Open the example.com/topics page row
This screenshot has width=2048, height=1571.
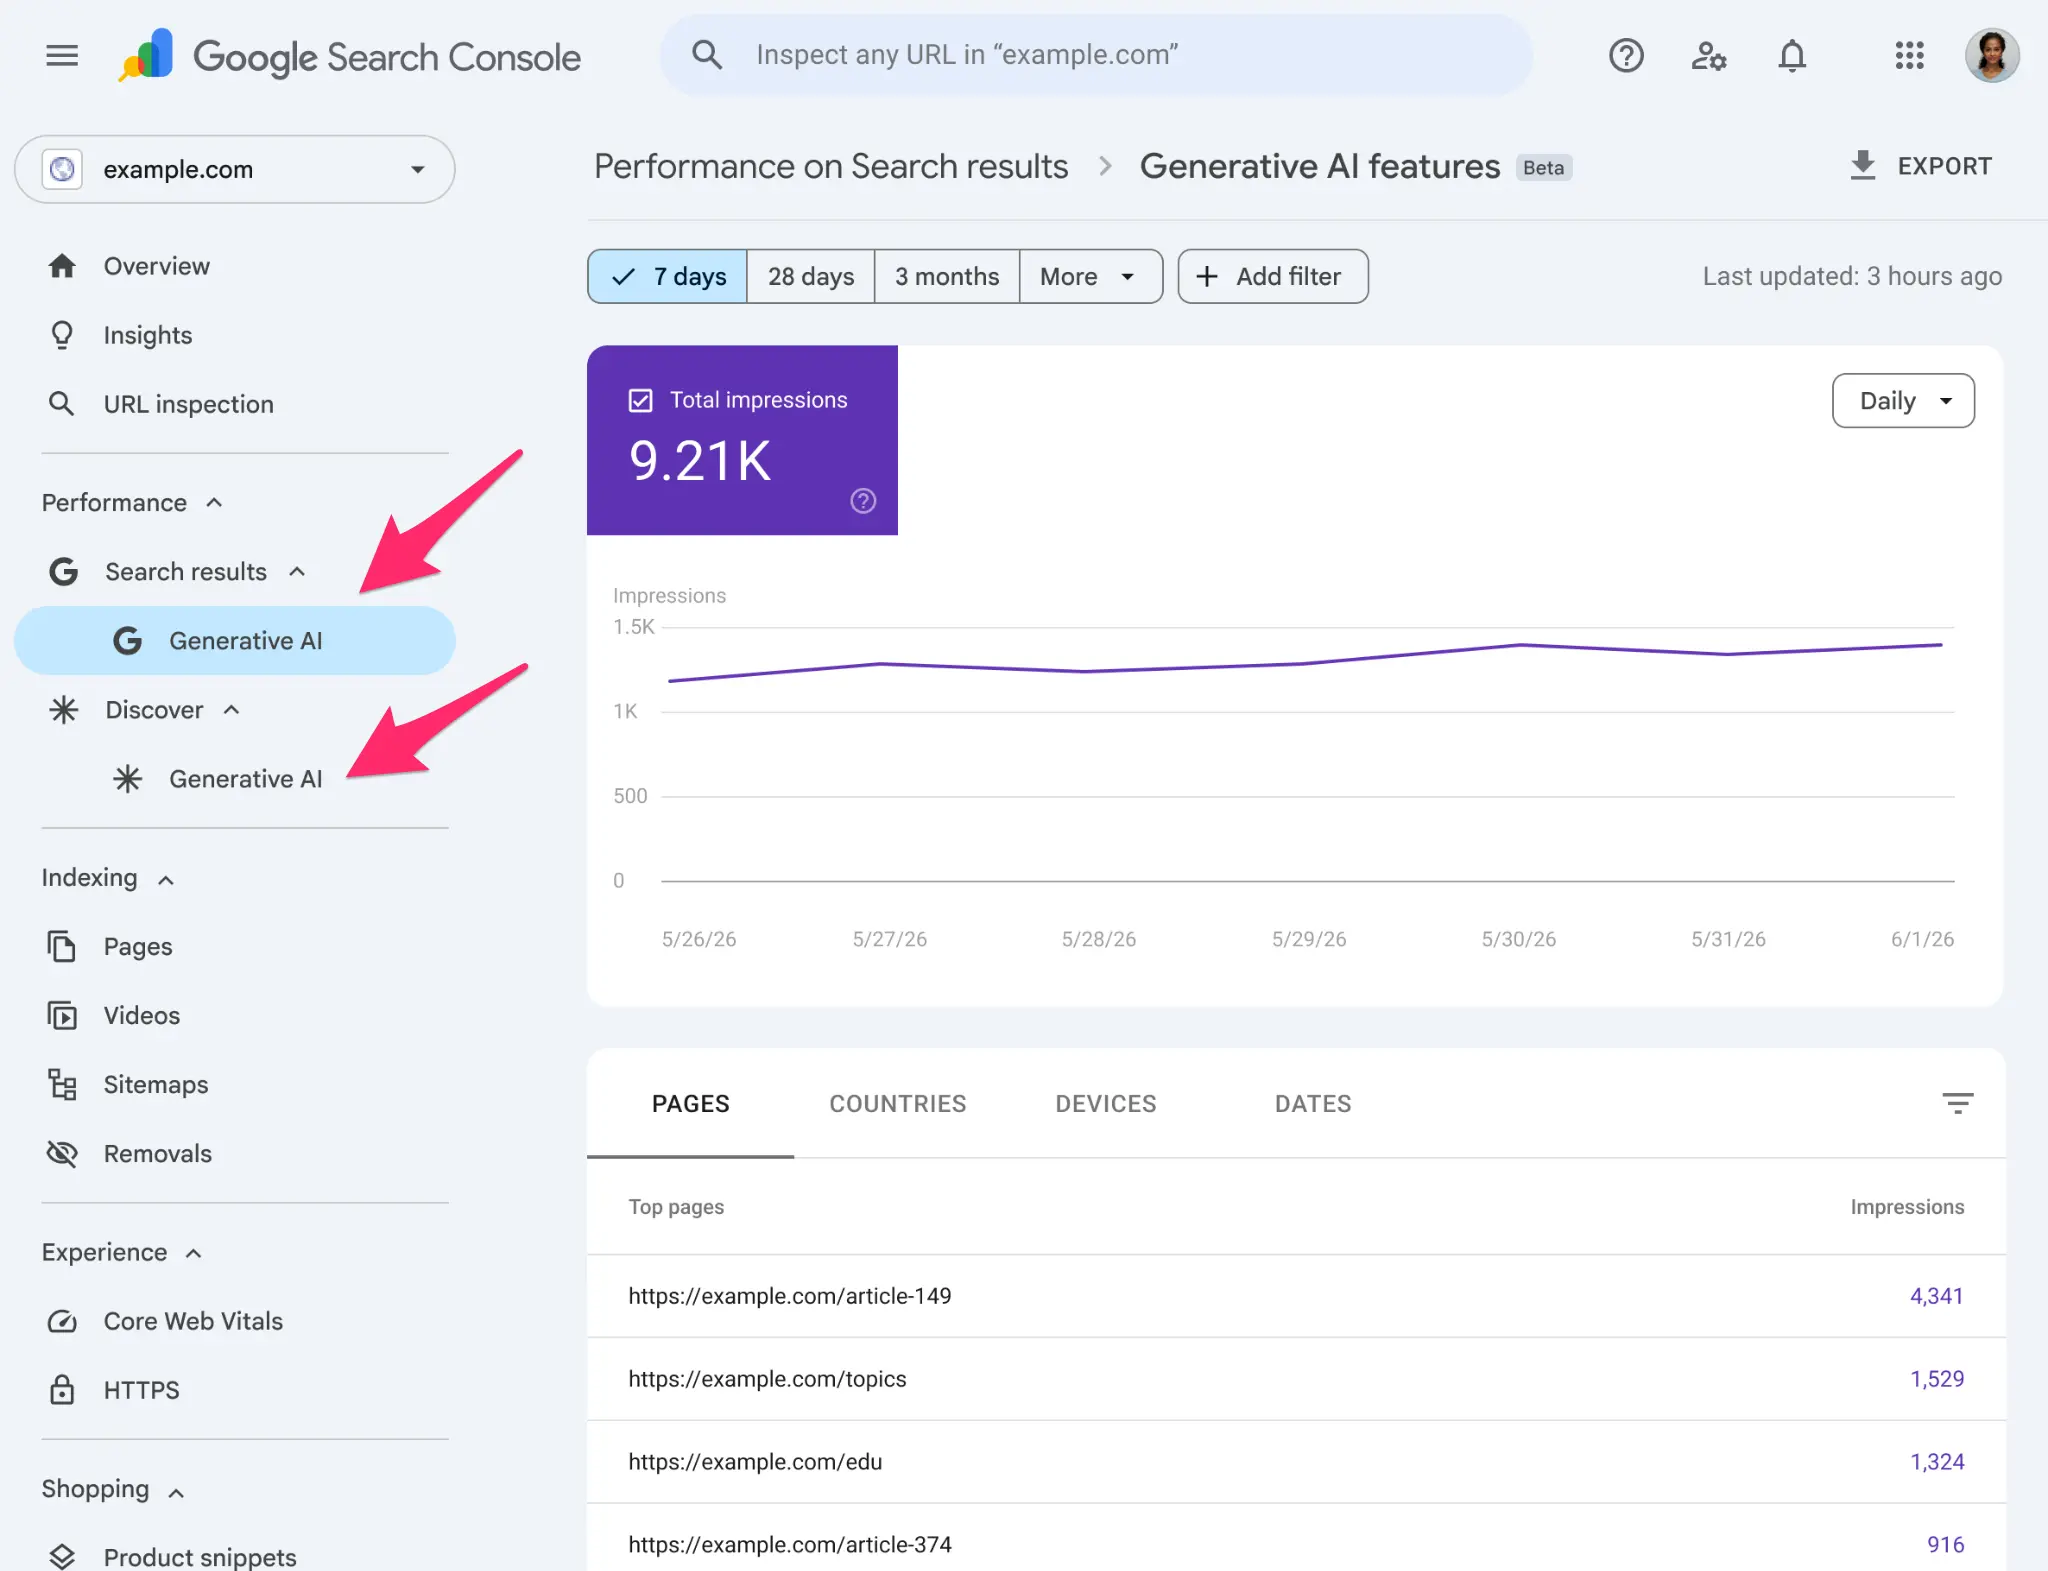click(1296, 1379)
